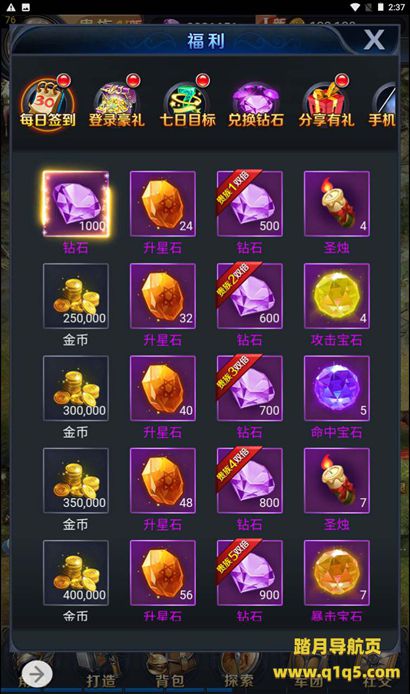Select the yellow 攻击宝石 gem reward
The width and height of the screenshot is (410, 694).
[x=337, y=296]
